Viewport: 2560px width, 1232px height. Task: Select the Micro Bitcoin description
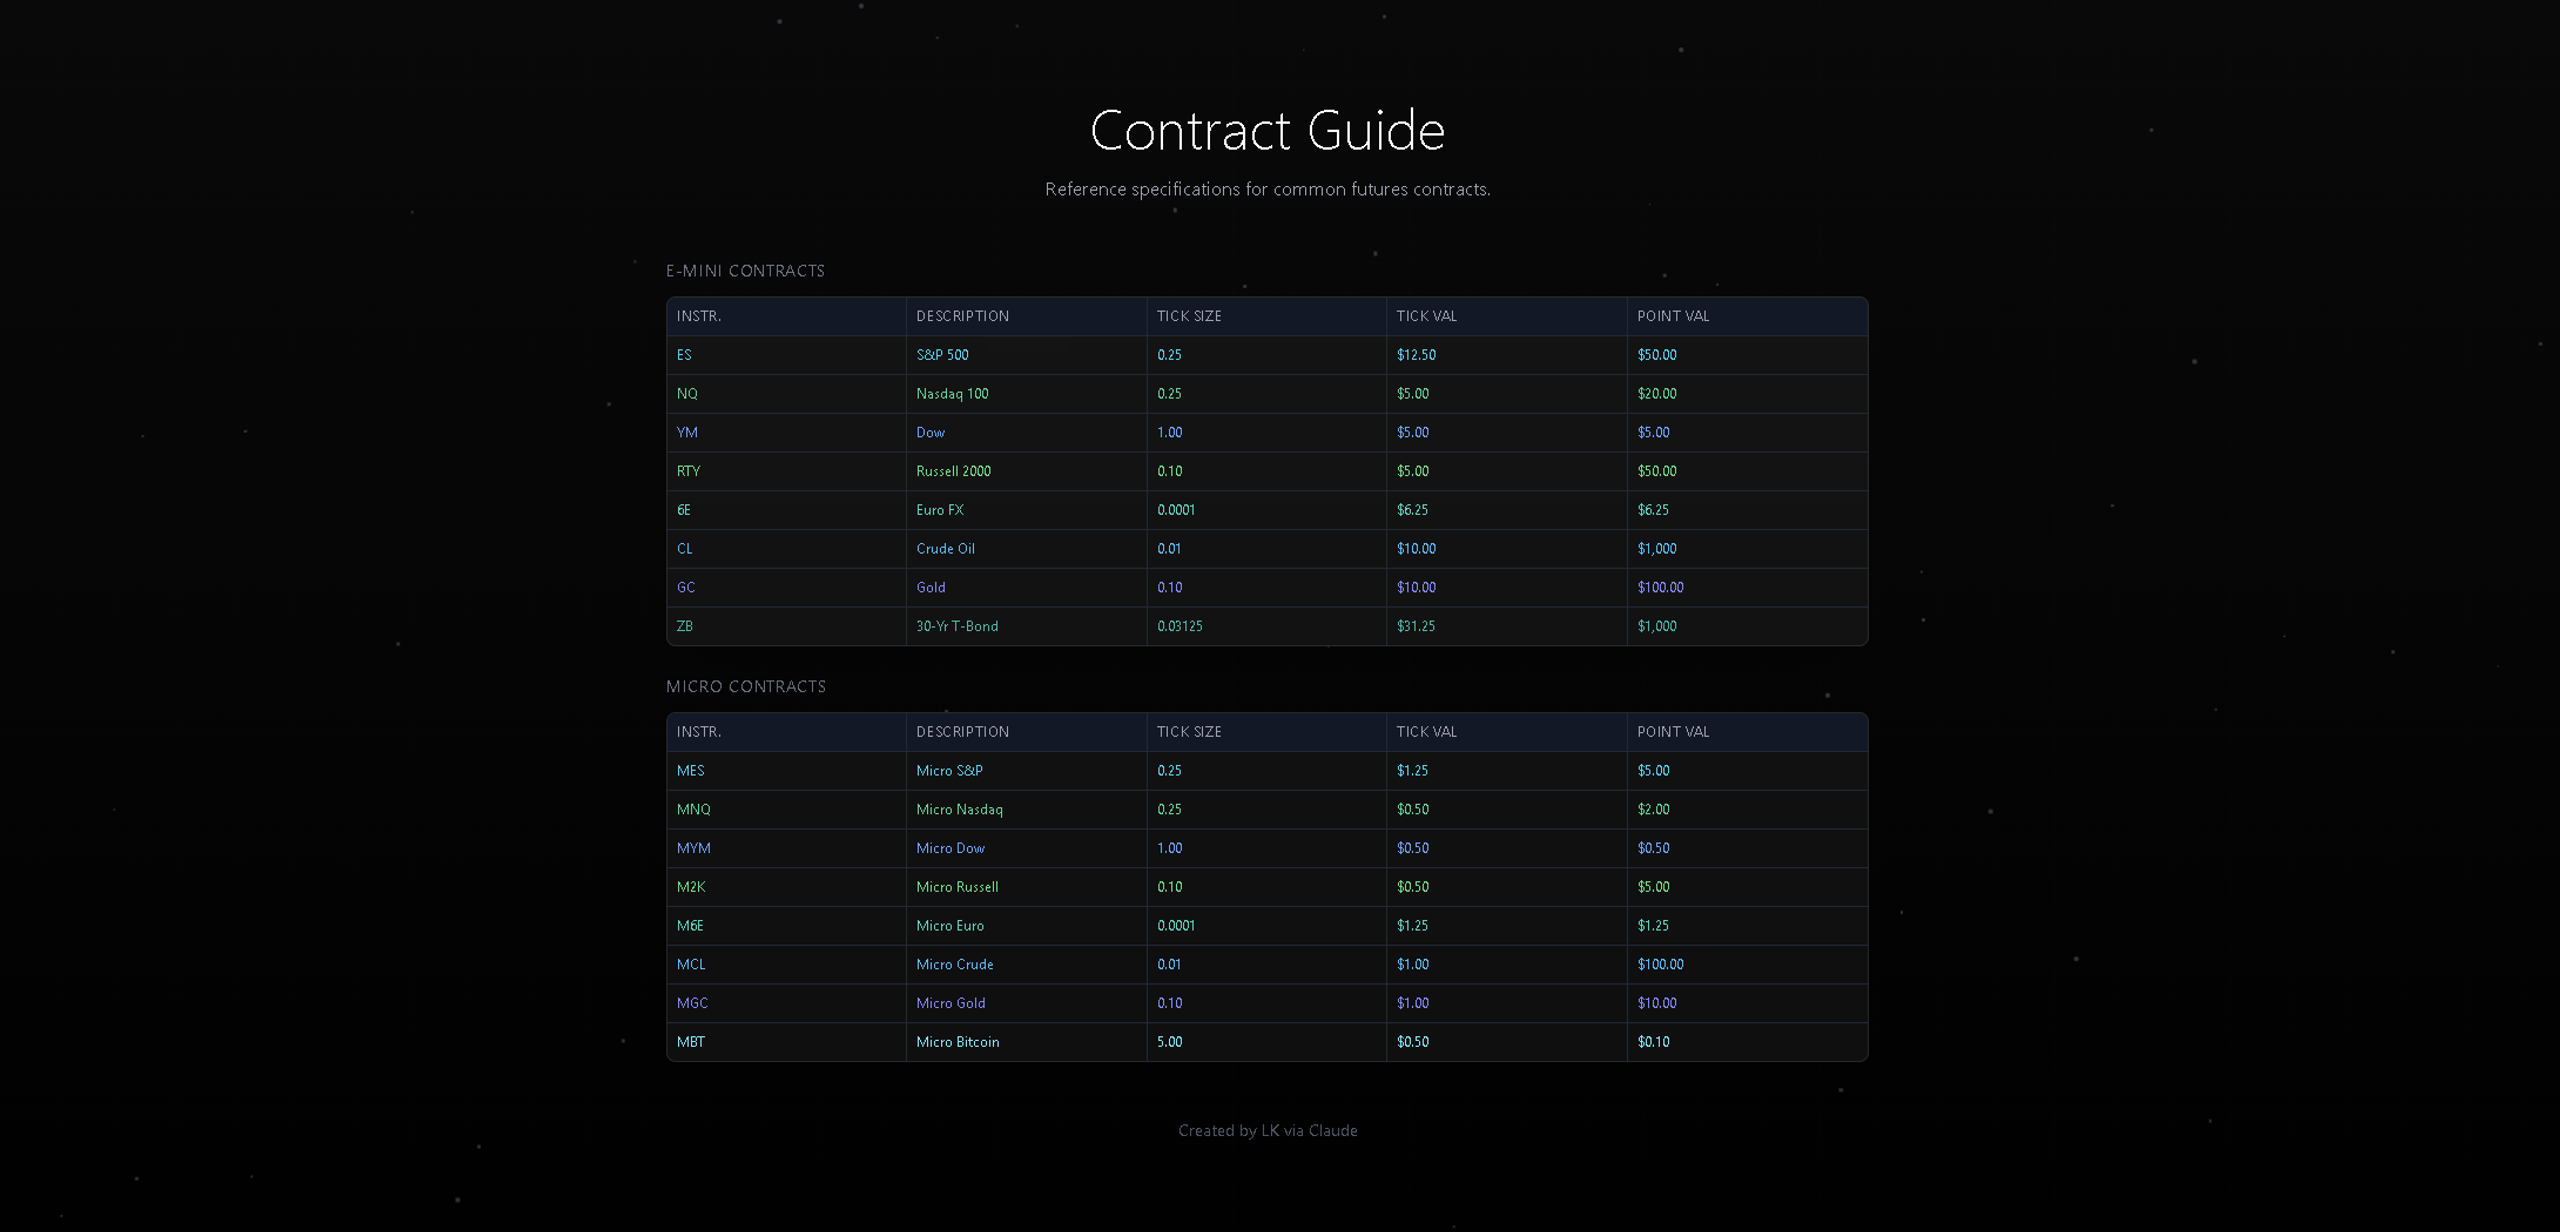957,1042
